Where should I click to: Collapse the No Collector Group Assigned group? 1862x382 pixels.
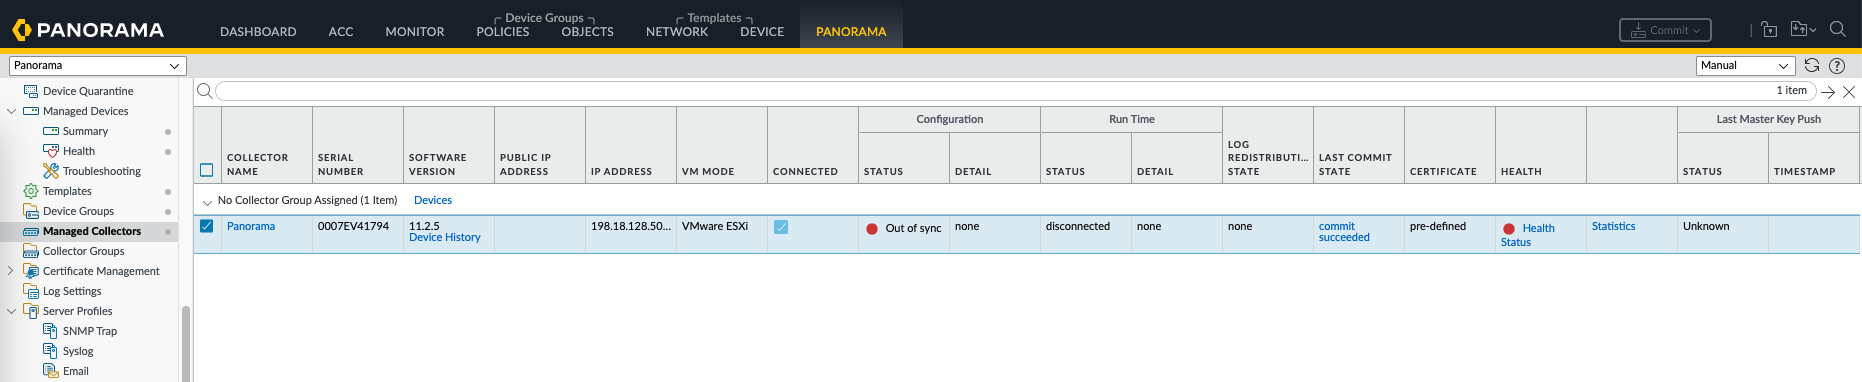tap(207, 202)
